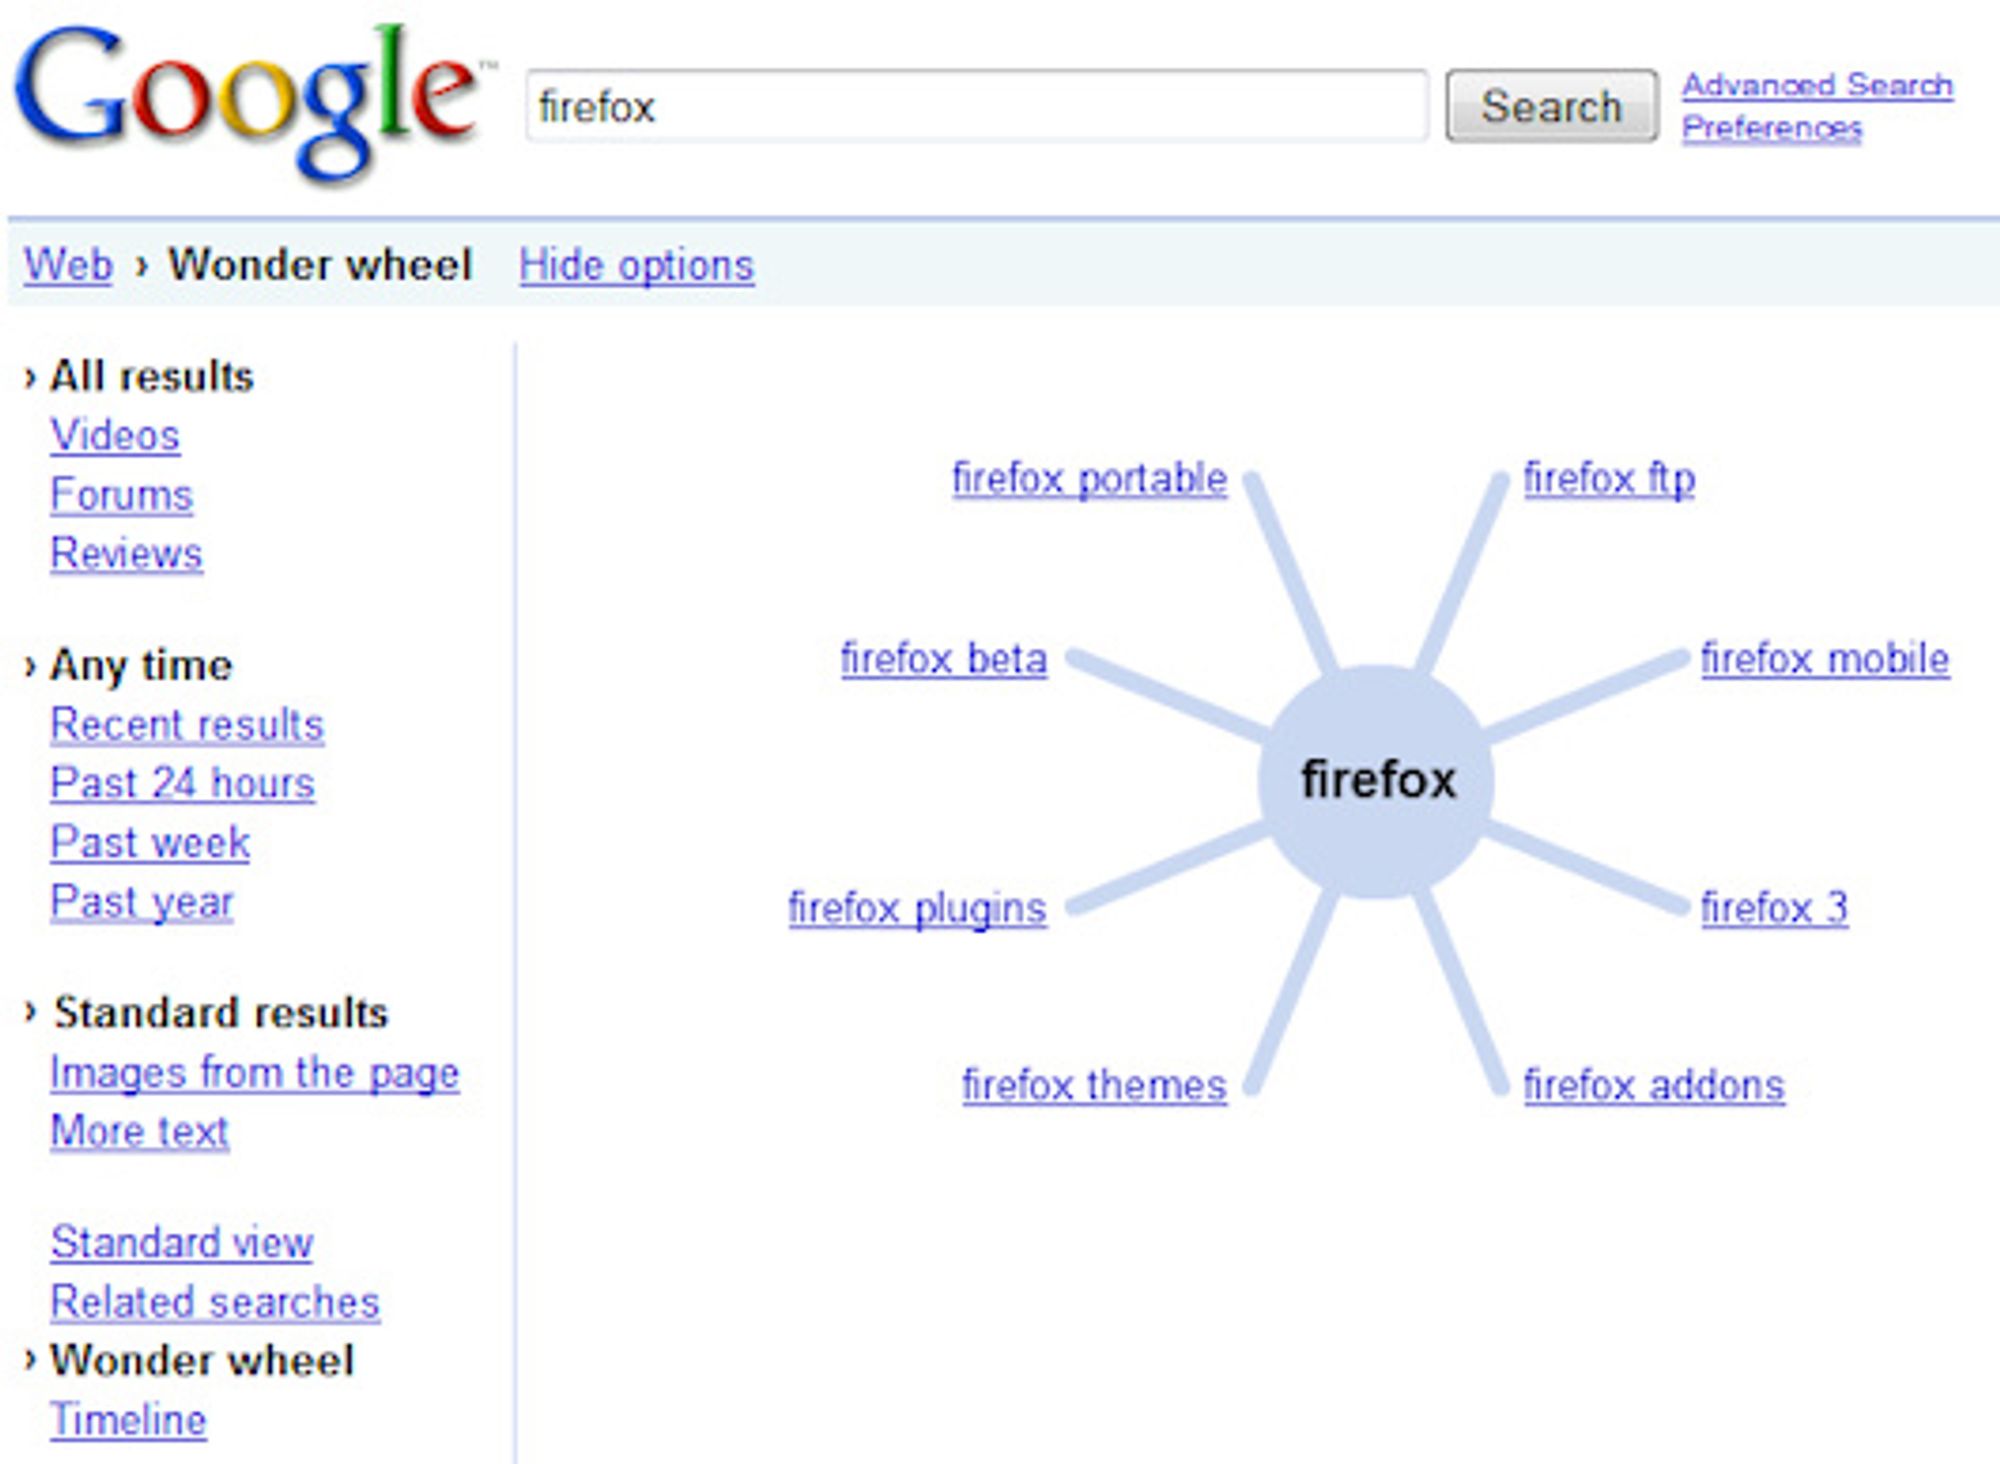Click firefox portable wheel spoke link
This screenshot has height=1464, width=2000.
point(1089,479)
